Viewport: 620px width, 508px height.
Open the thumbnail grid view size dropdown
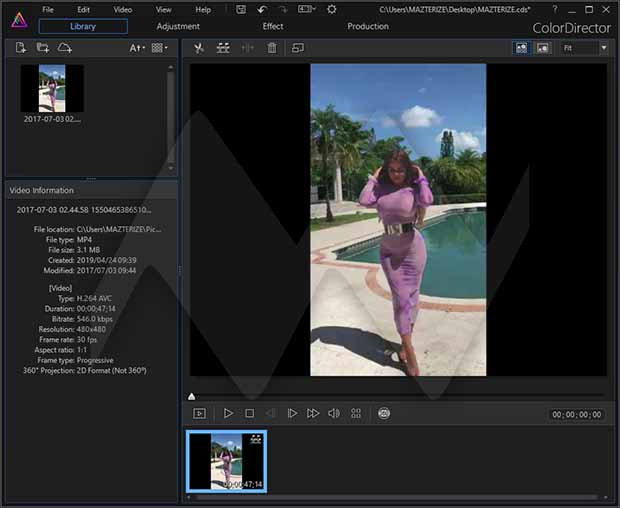coord(159,48)
